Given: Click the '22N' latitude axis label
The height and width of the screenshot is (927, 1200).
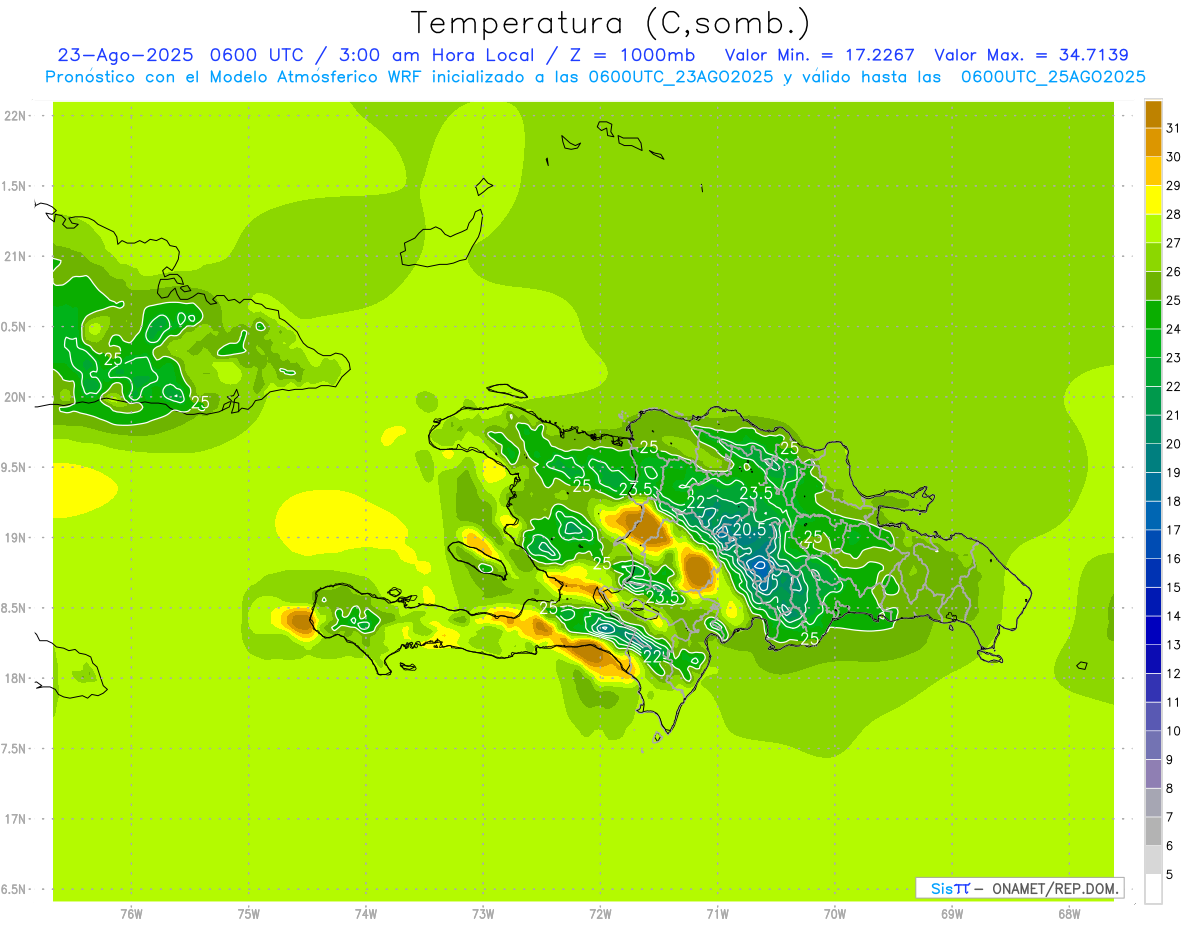Looking at the screenshot, I should [x=17, y=116].
